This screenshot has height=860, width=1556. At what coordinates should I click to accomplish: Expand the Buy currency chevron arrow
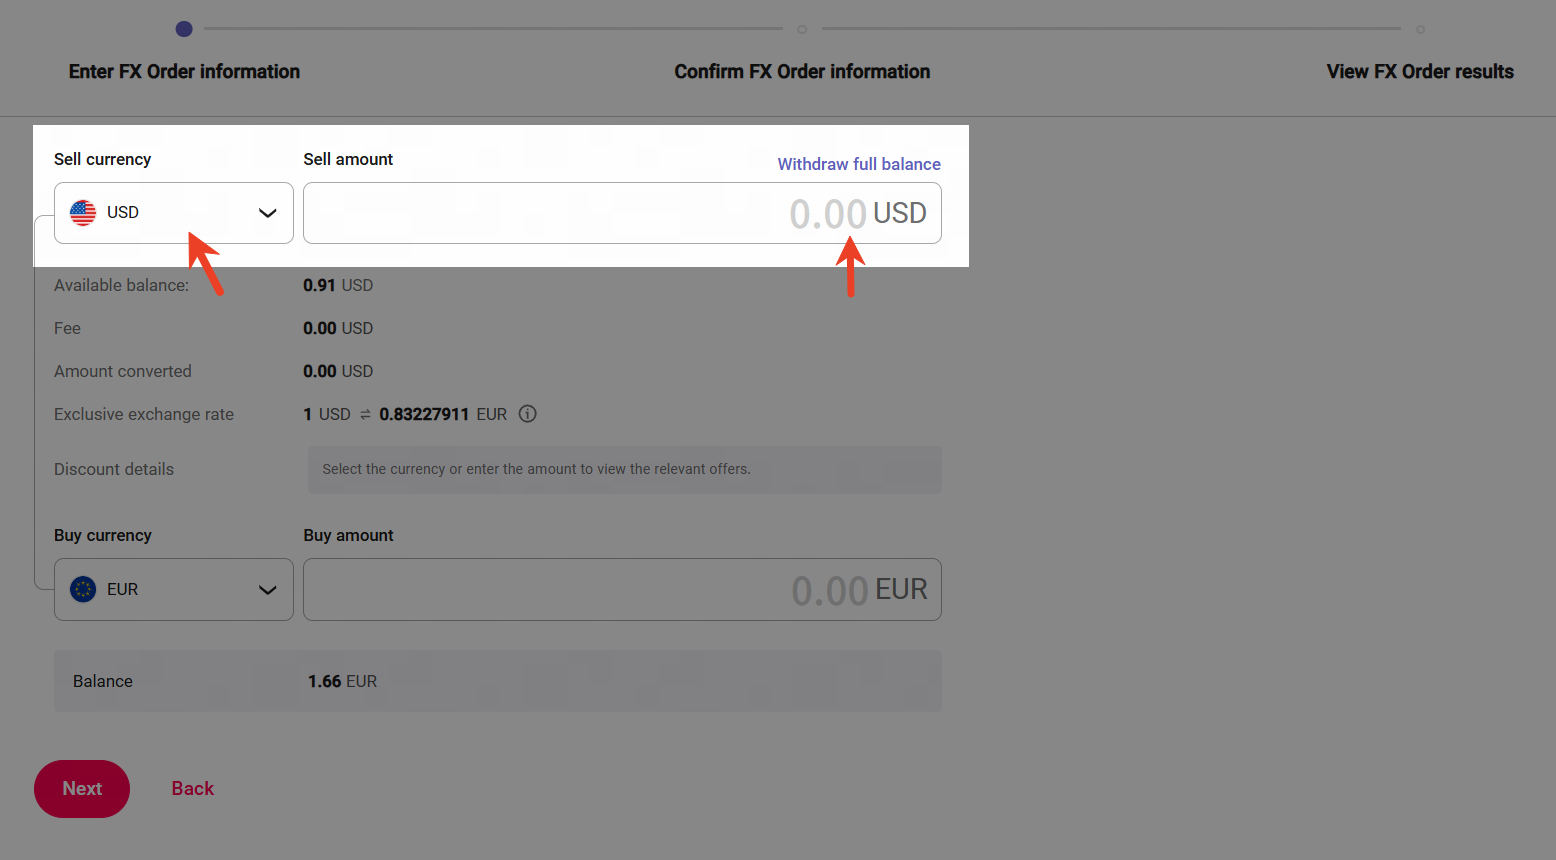[267, 590]
